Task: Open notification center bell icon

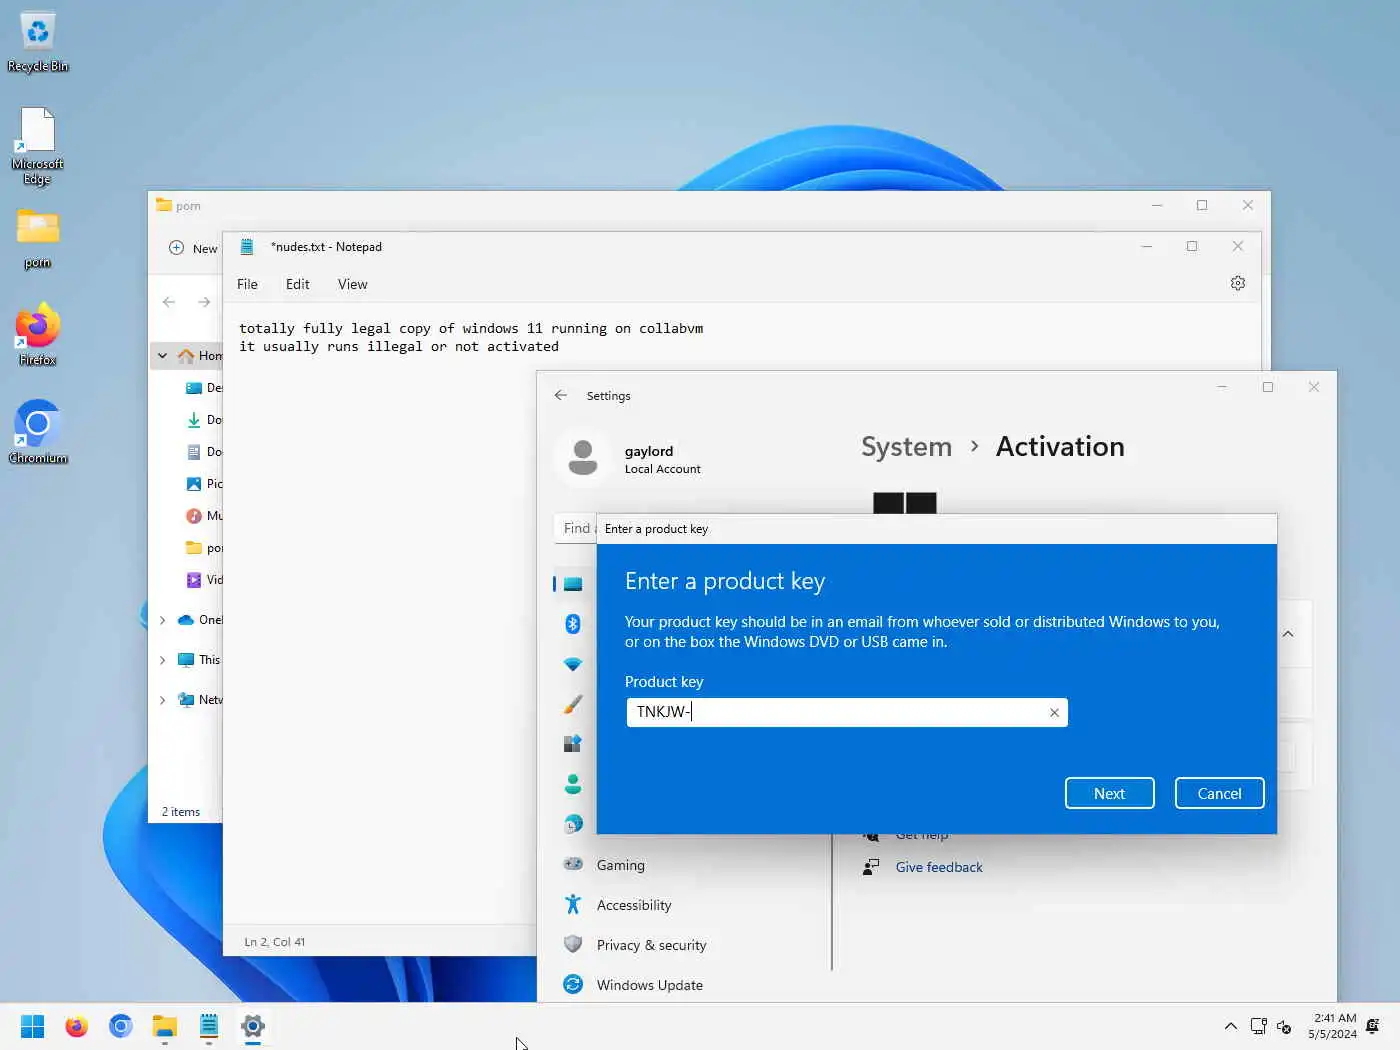Action: coord(1373,1026)
